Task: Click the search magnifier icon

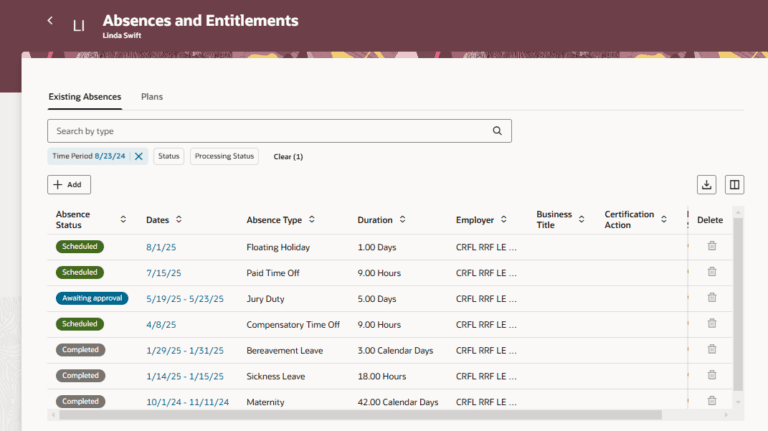Action: (x=497, y=131)
